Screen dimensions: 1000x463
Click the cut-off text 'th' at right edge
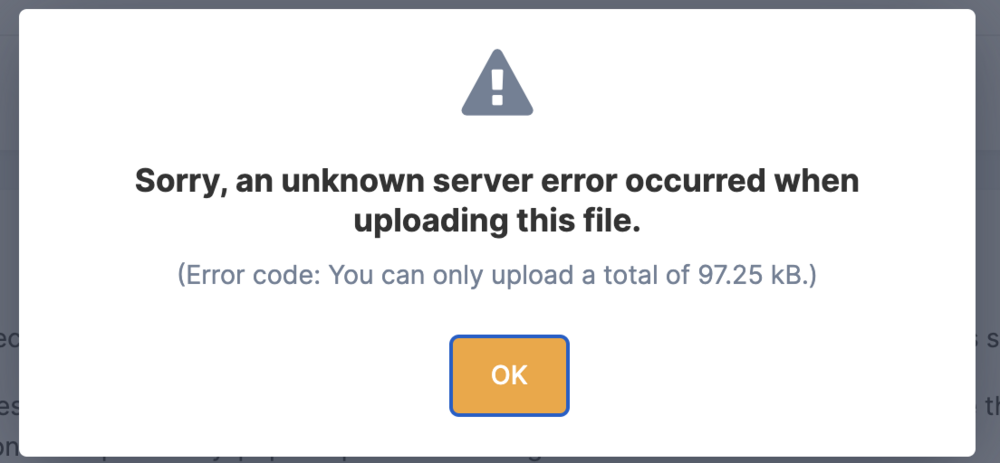pos(992,406)
